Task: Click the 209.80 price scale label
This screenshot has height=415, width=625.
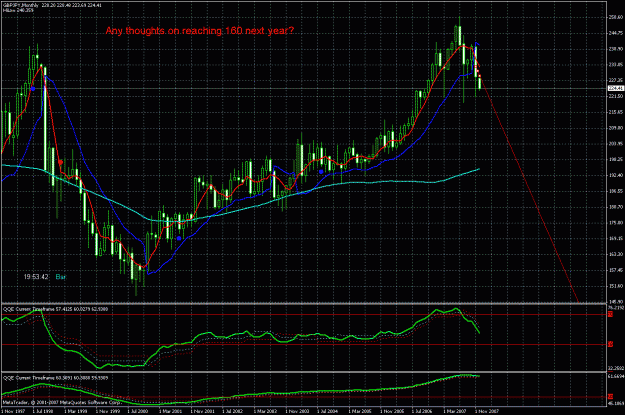Action: [616, 128]
